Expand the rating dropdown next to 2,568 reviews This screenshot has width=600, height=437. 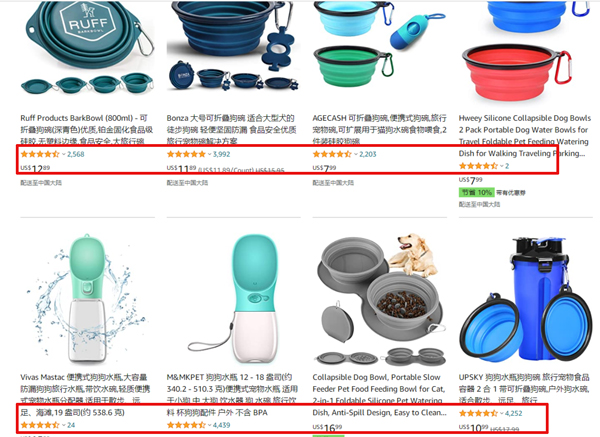click(64, 154)
